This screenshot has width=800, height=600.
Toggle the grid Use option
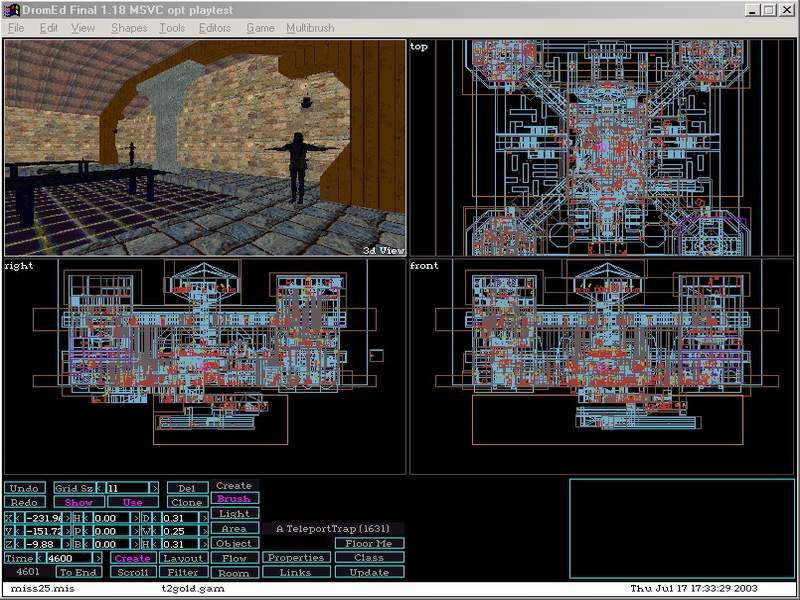pos(133,502)
